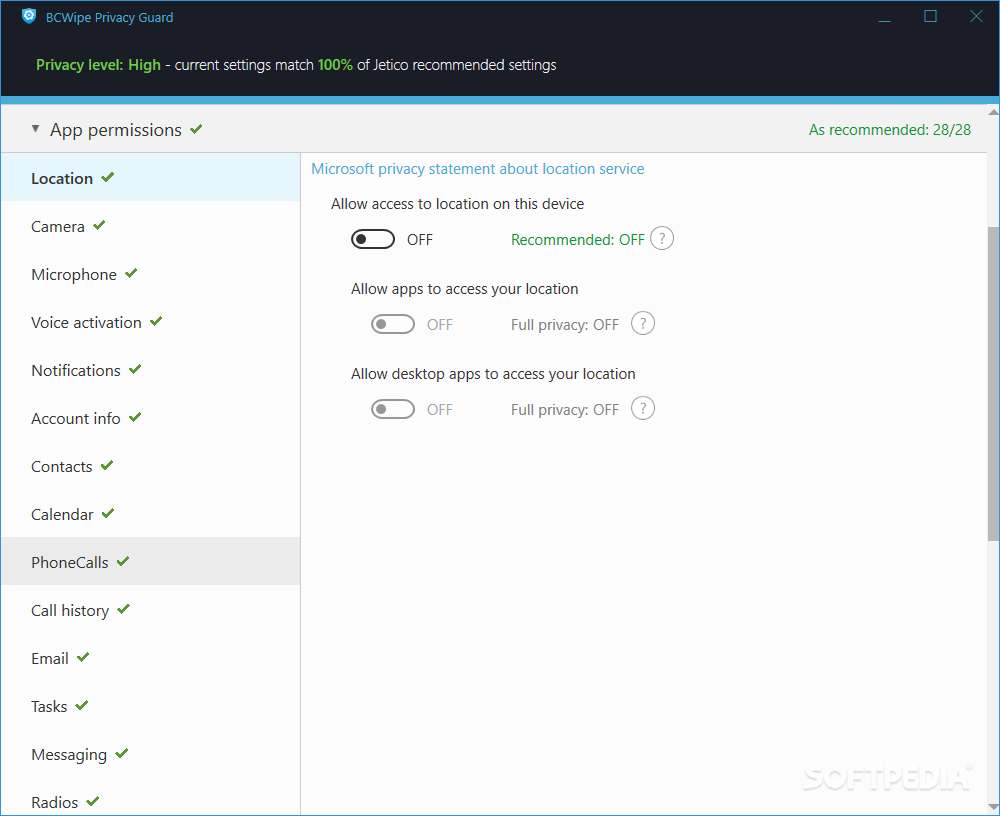Click the check mark next to Camera
The width and height of the screenshot is (1000, 816).
pyautogui.click(x=99, y=225)
